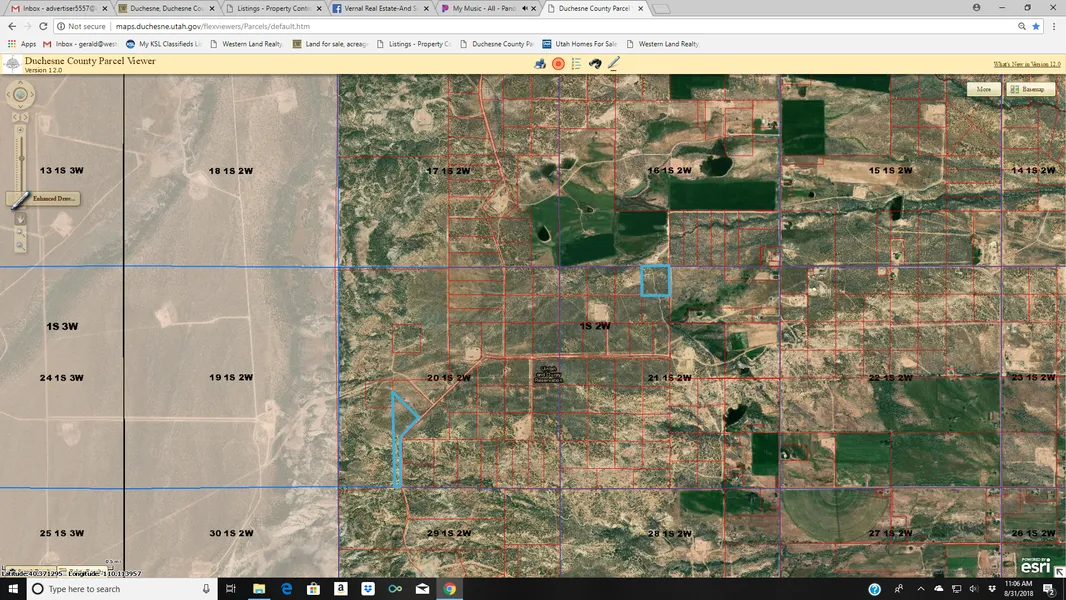Expand the More layers menu
Viewport: 1066px width, 600px height.
(983, 89)
